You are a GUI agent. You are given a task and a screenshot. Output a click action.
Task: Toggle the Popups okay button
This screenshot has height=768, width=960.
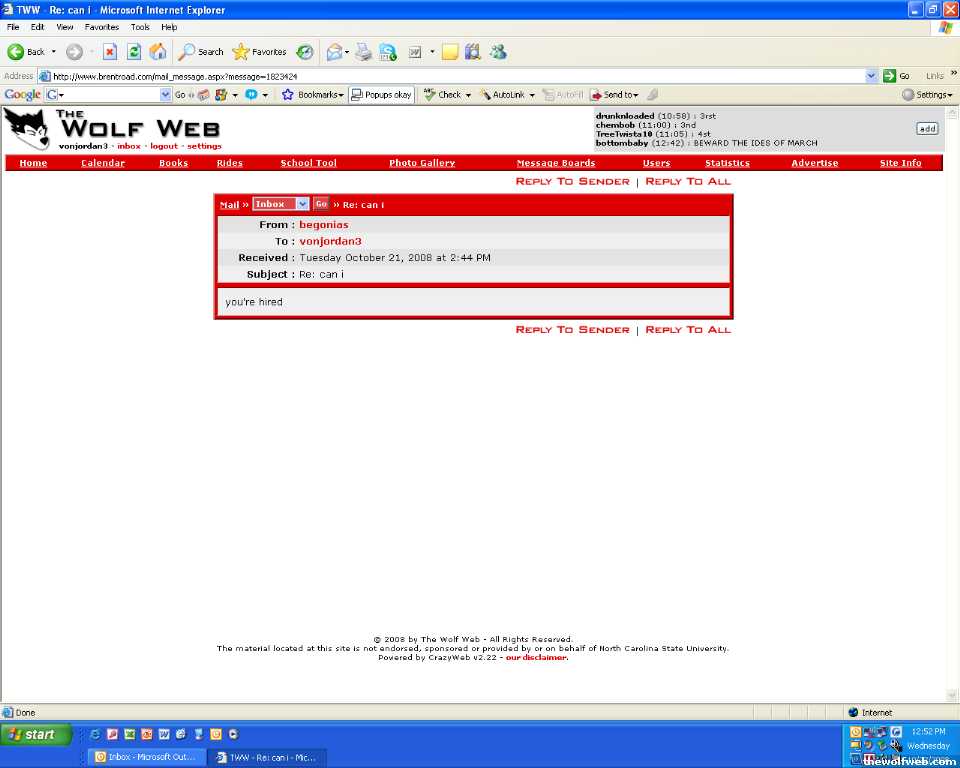pyautogui.click(x=381, y=95)
